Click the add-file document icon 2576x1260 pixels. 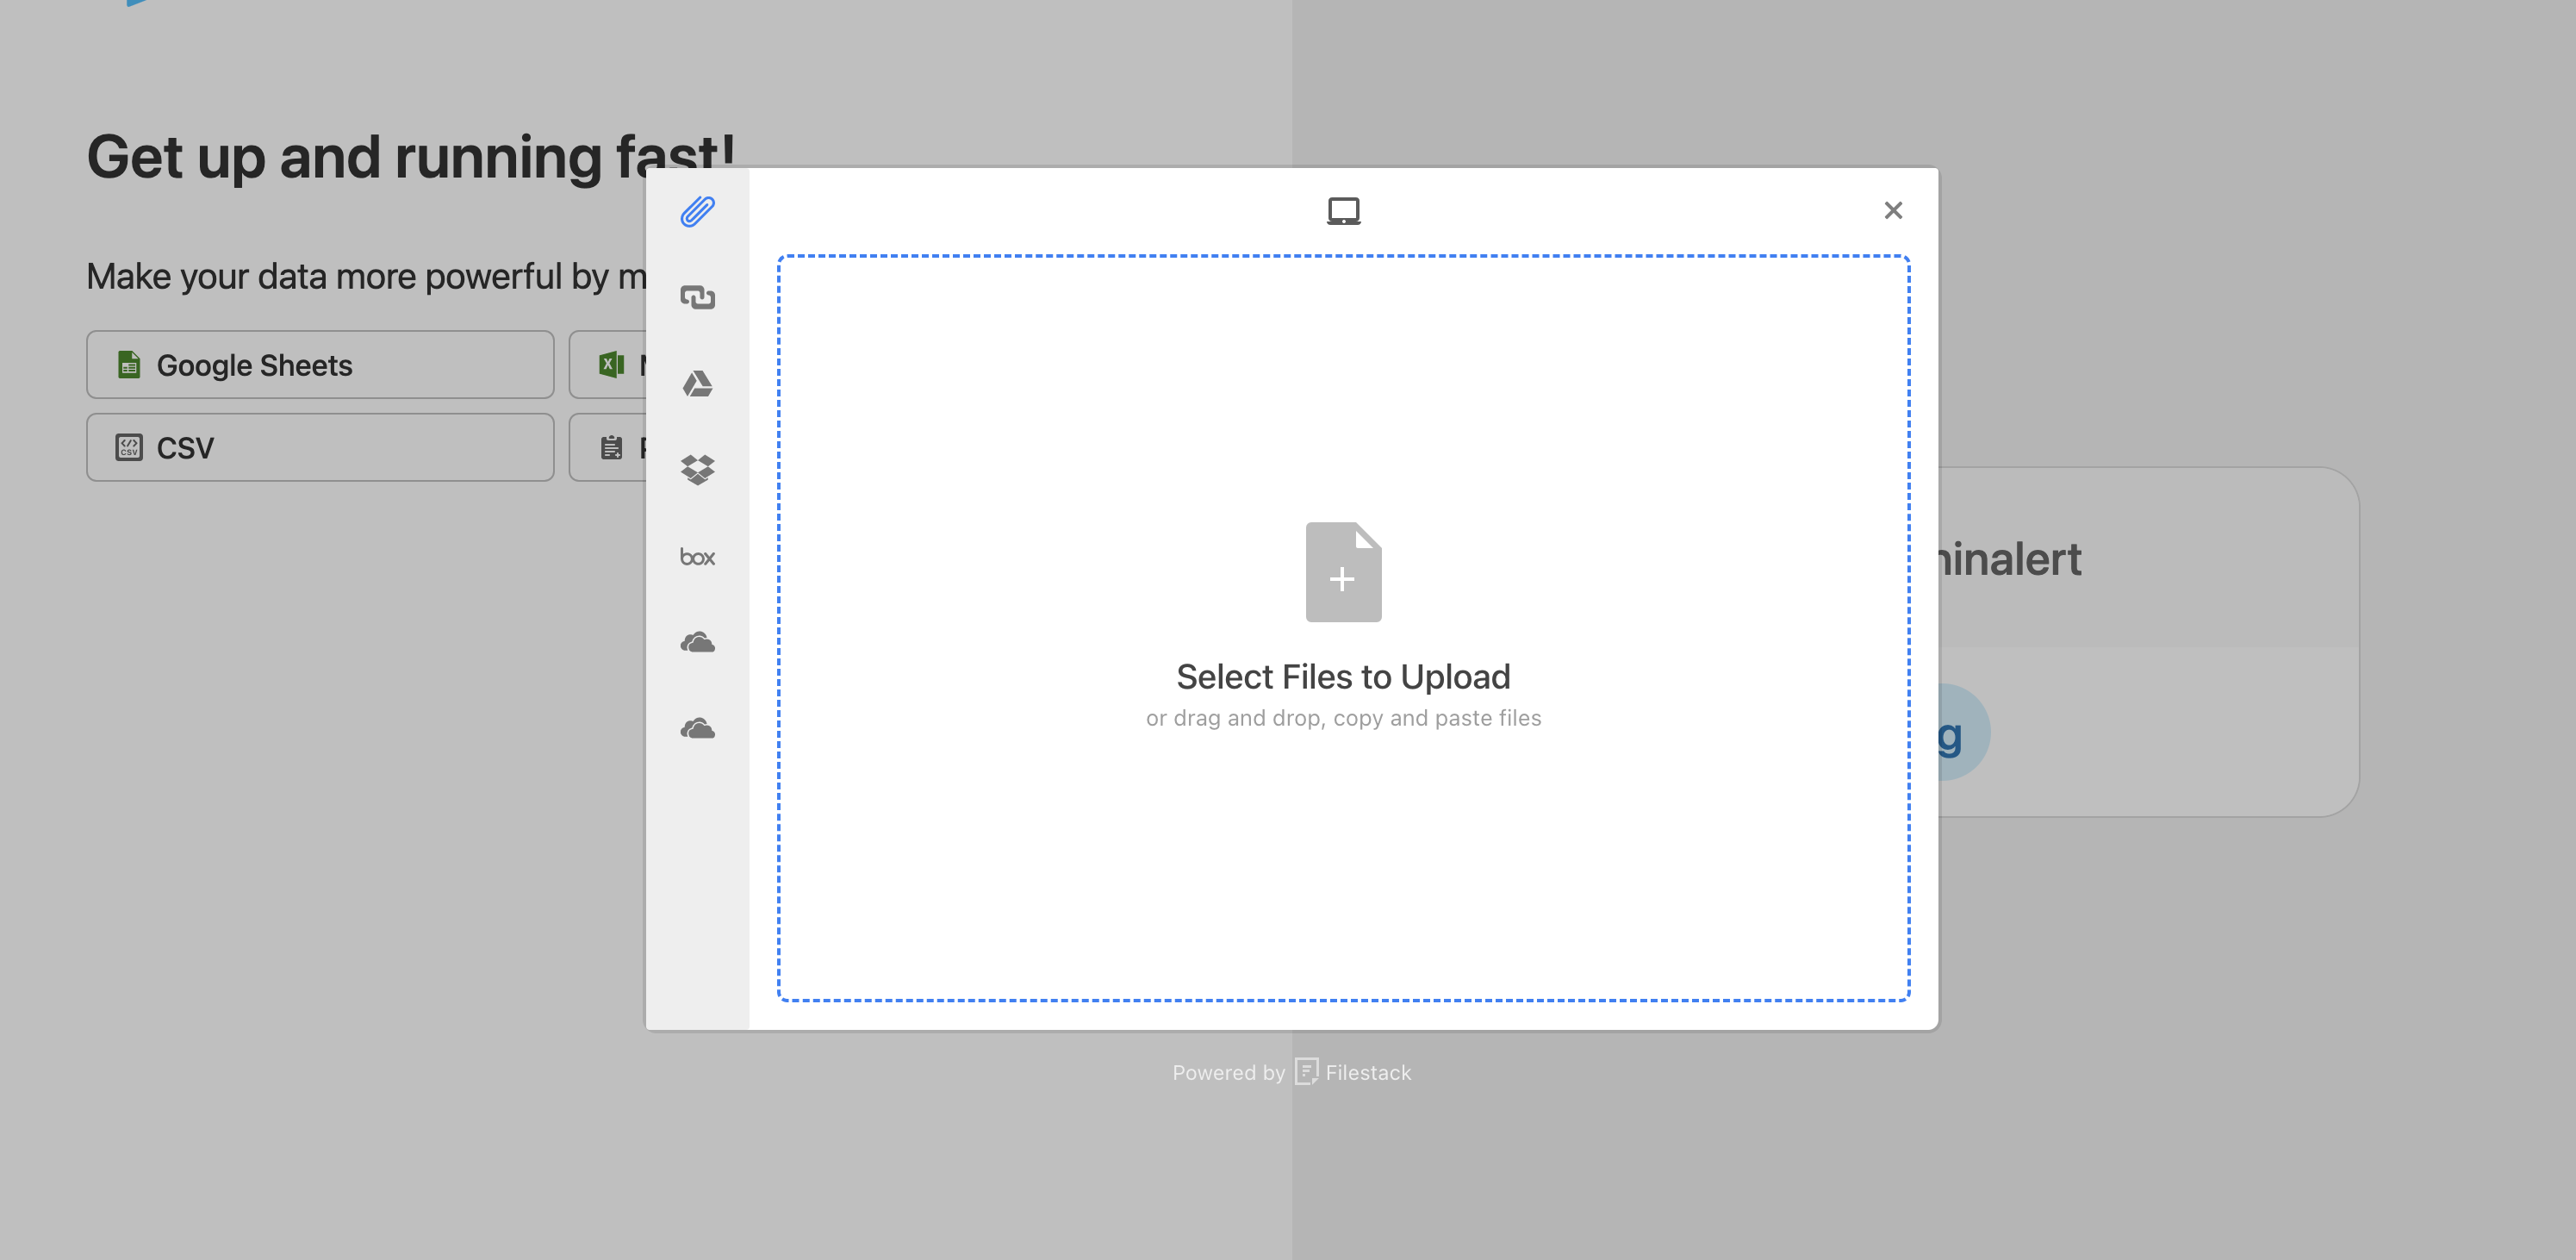pos(1343,572)
